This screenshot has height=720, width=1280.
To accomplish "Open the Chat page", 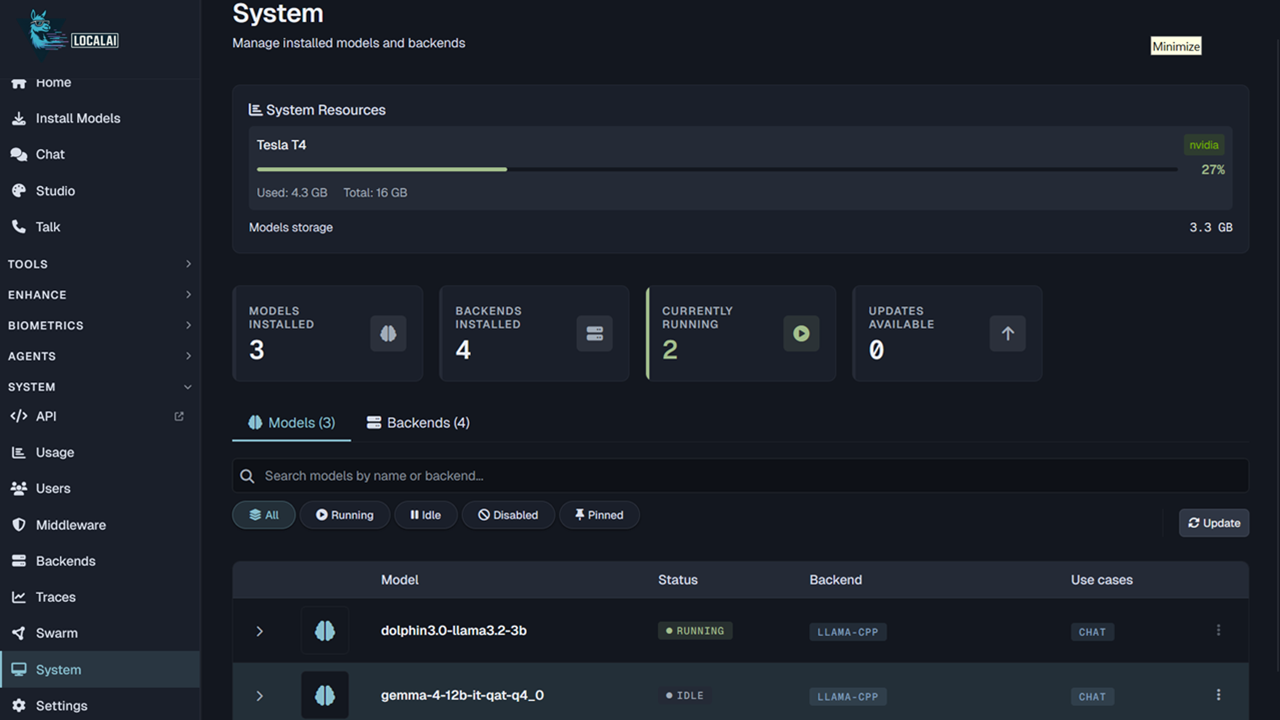I will [x=100, y=154].
